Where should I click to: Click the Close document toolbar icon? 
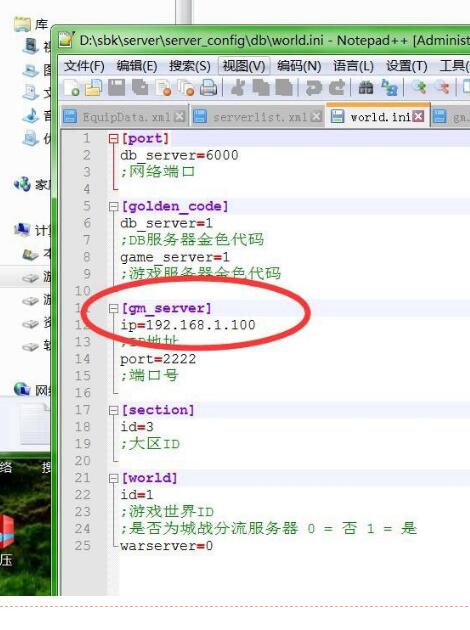pos(164,88)
